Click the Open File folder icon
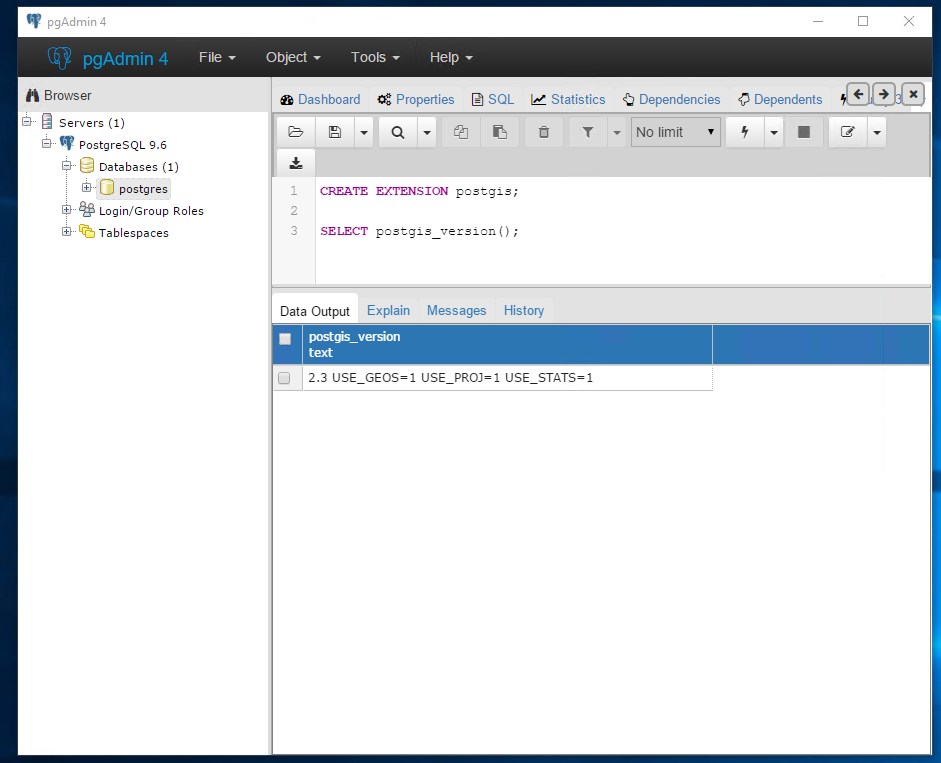 [295, 132]
